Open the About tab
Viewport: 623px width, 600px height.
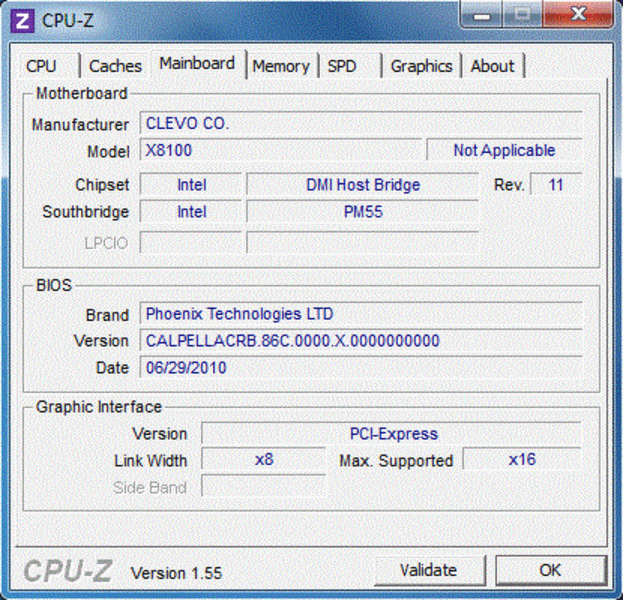tap(493, 66)
